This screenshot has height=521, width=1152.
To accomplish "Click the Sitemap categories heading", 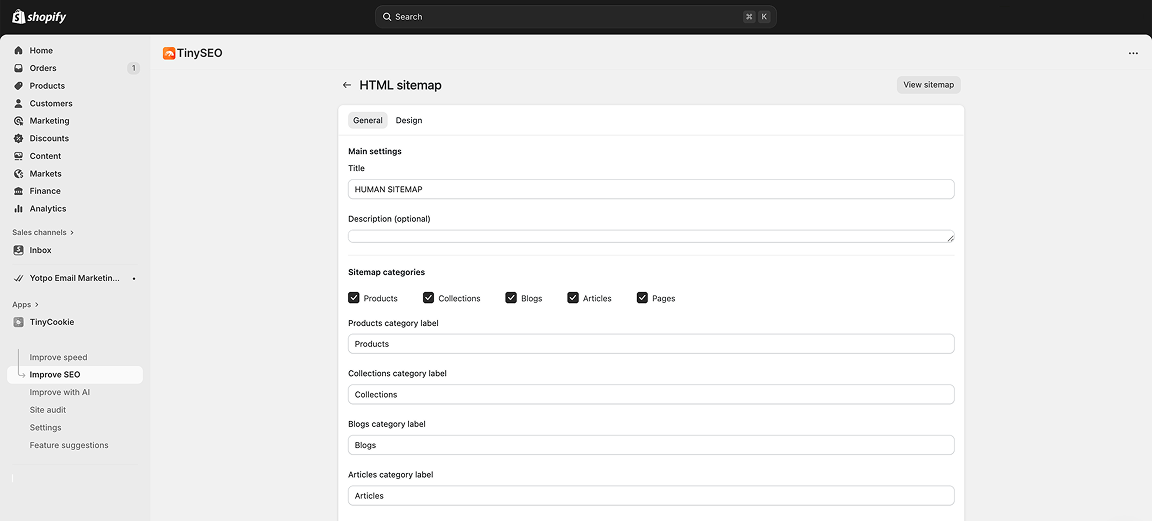I will tap(386, 272).
